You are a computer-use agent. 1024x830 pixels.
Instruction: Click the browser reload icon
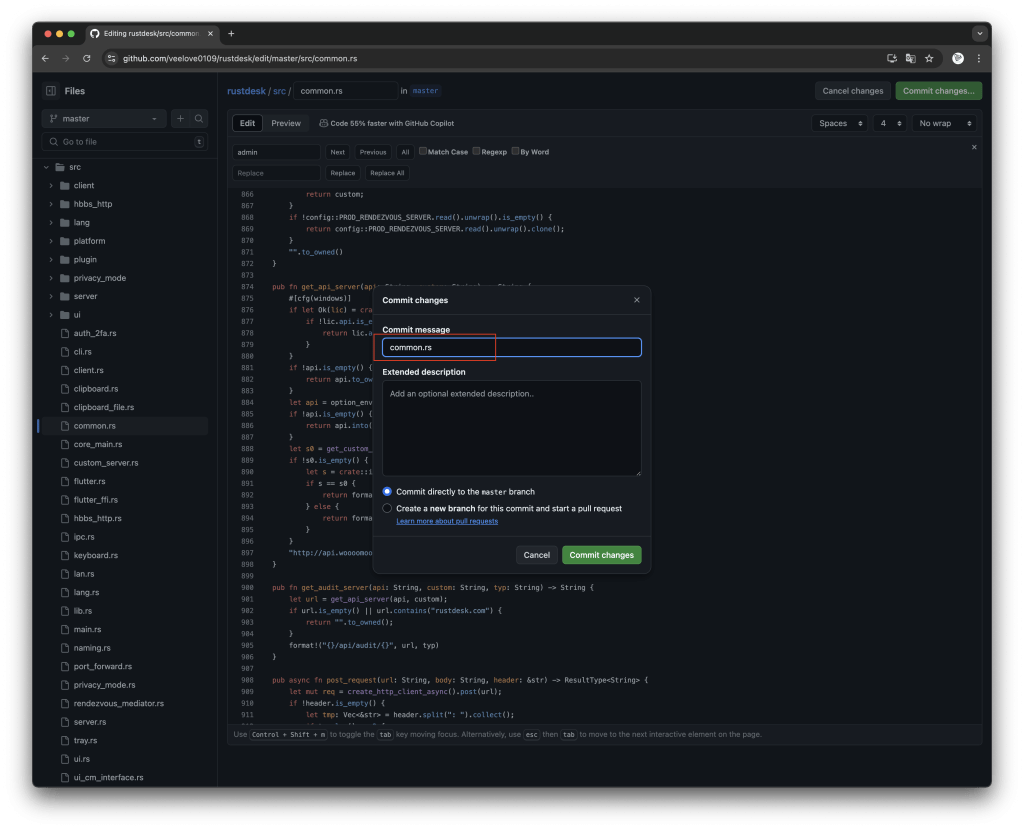point(87,59)
